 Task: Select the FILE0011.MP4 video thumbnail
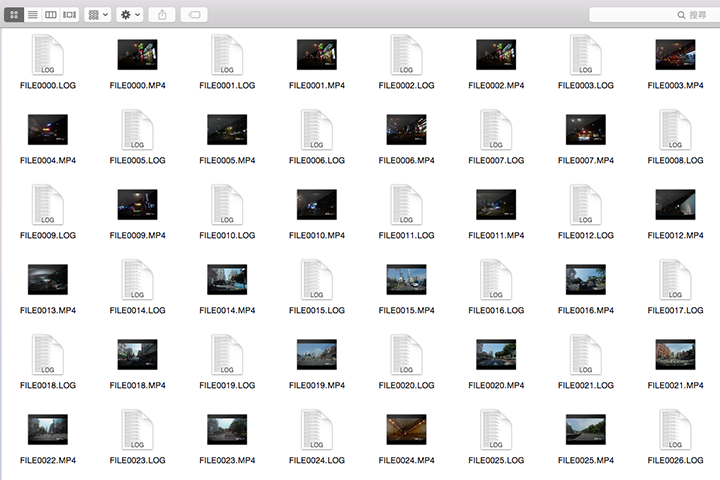coord(496,204)
